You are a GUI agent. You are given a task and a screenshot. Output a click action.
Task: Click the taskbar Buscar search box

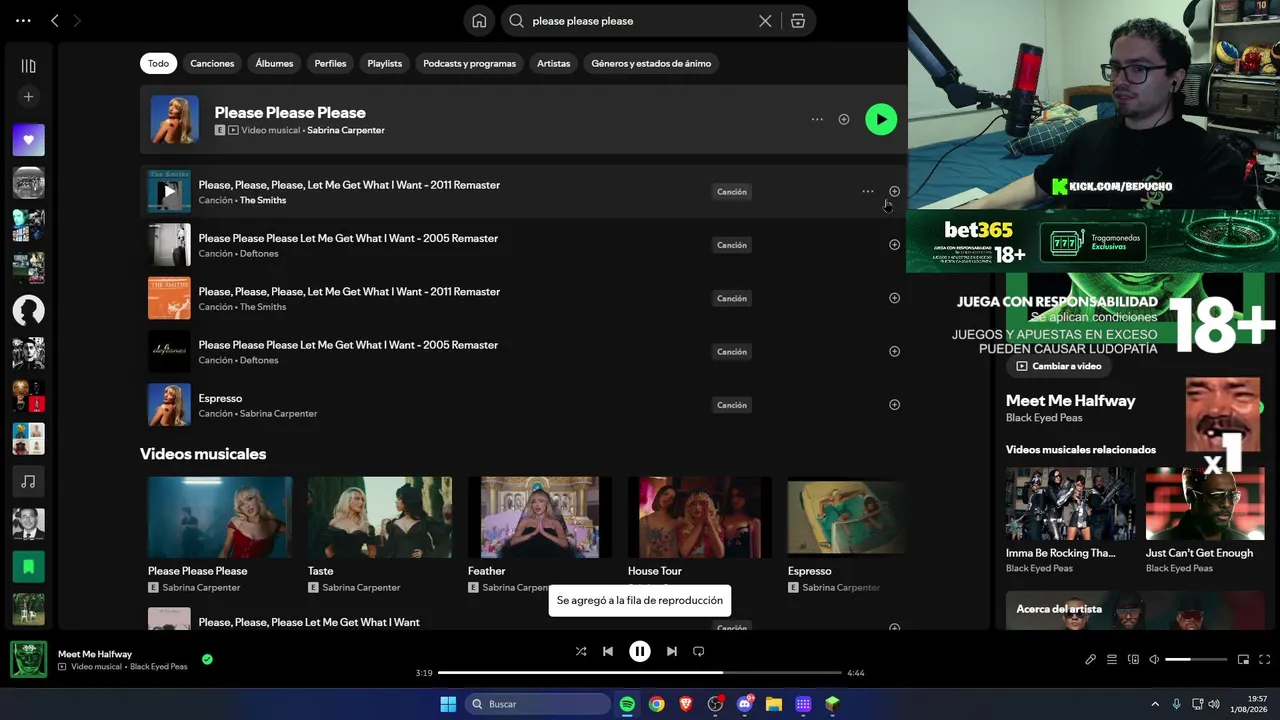pos(540,704)
